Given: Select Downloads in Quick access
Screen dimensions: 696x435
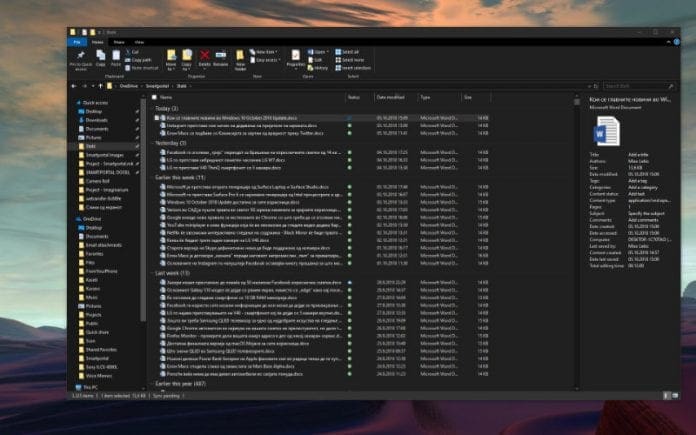Looking at the screenshot, I should tap(96, 120).
